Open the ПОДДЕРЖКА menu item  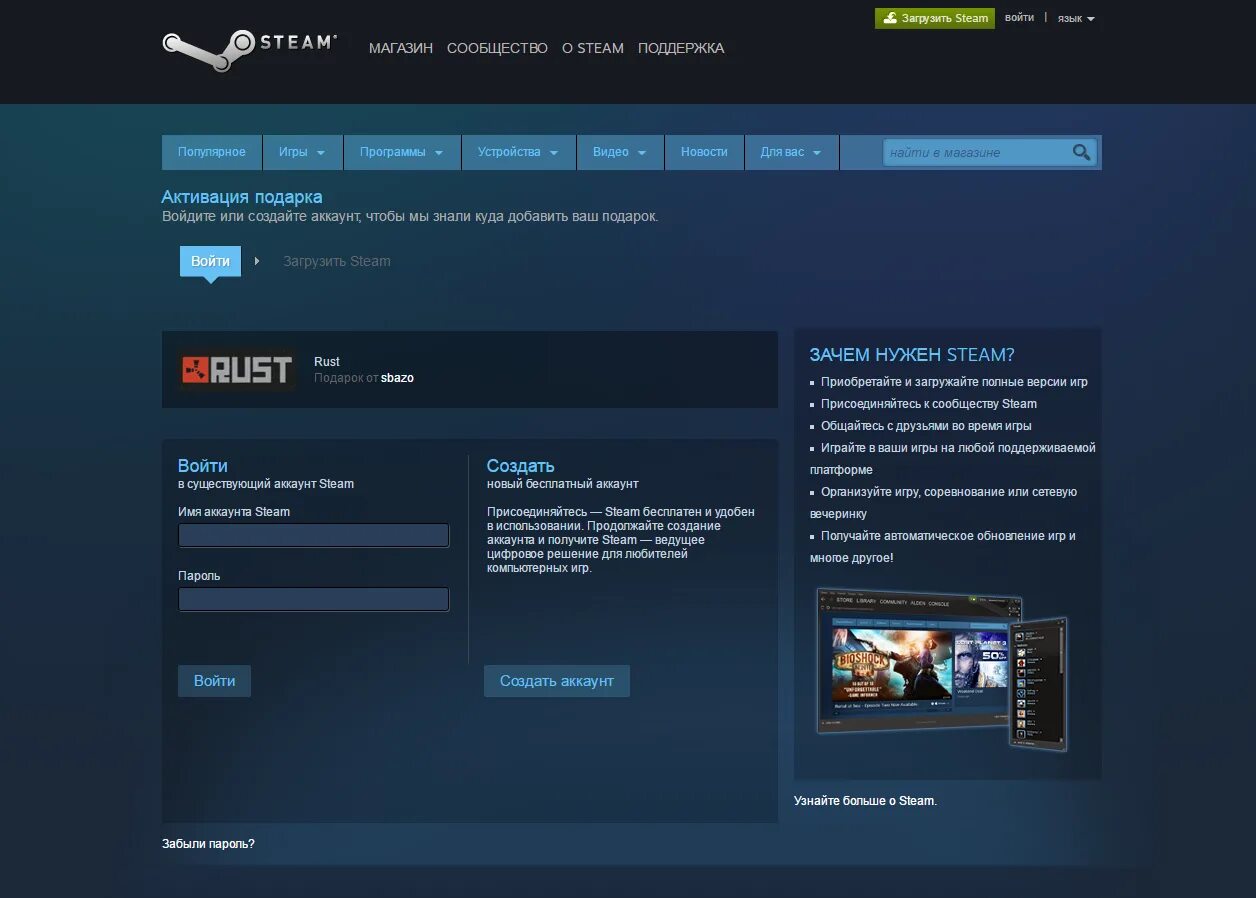681,48
